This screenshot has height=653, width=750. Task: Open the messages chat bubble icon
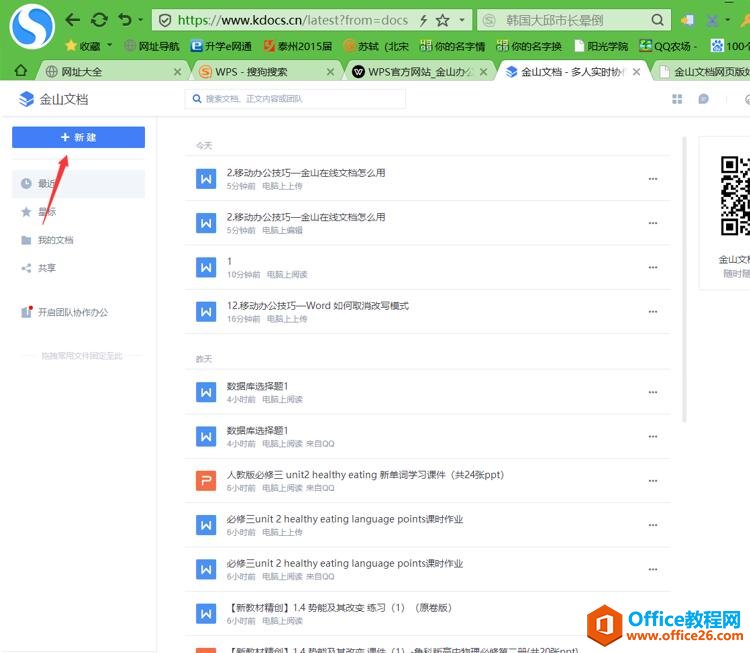click(703, 99)
